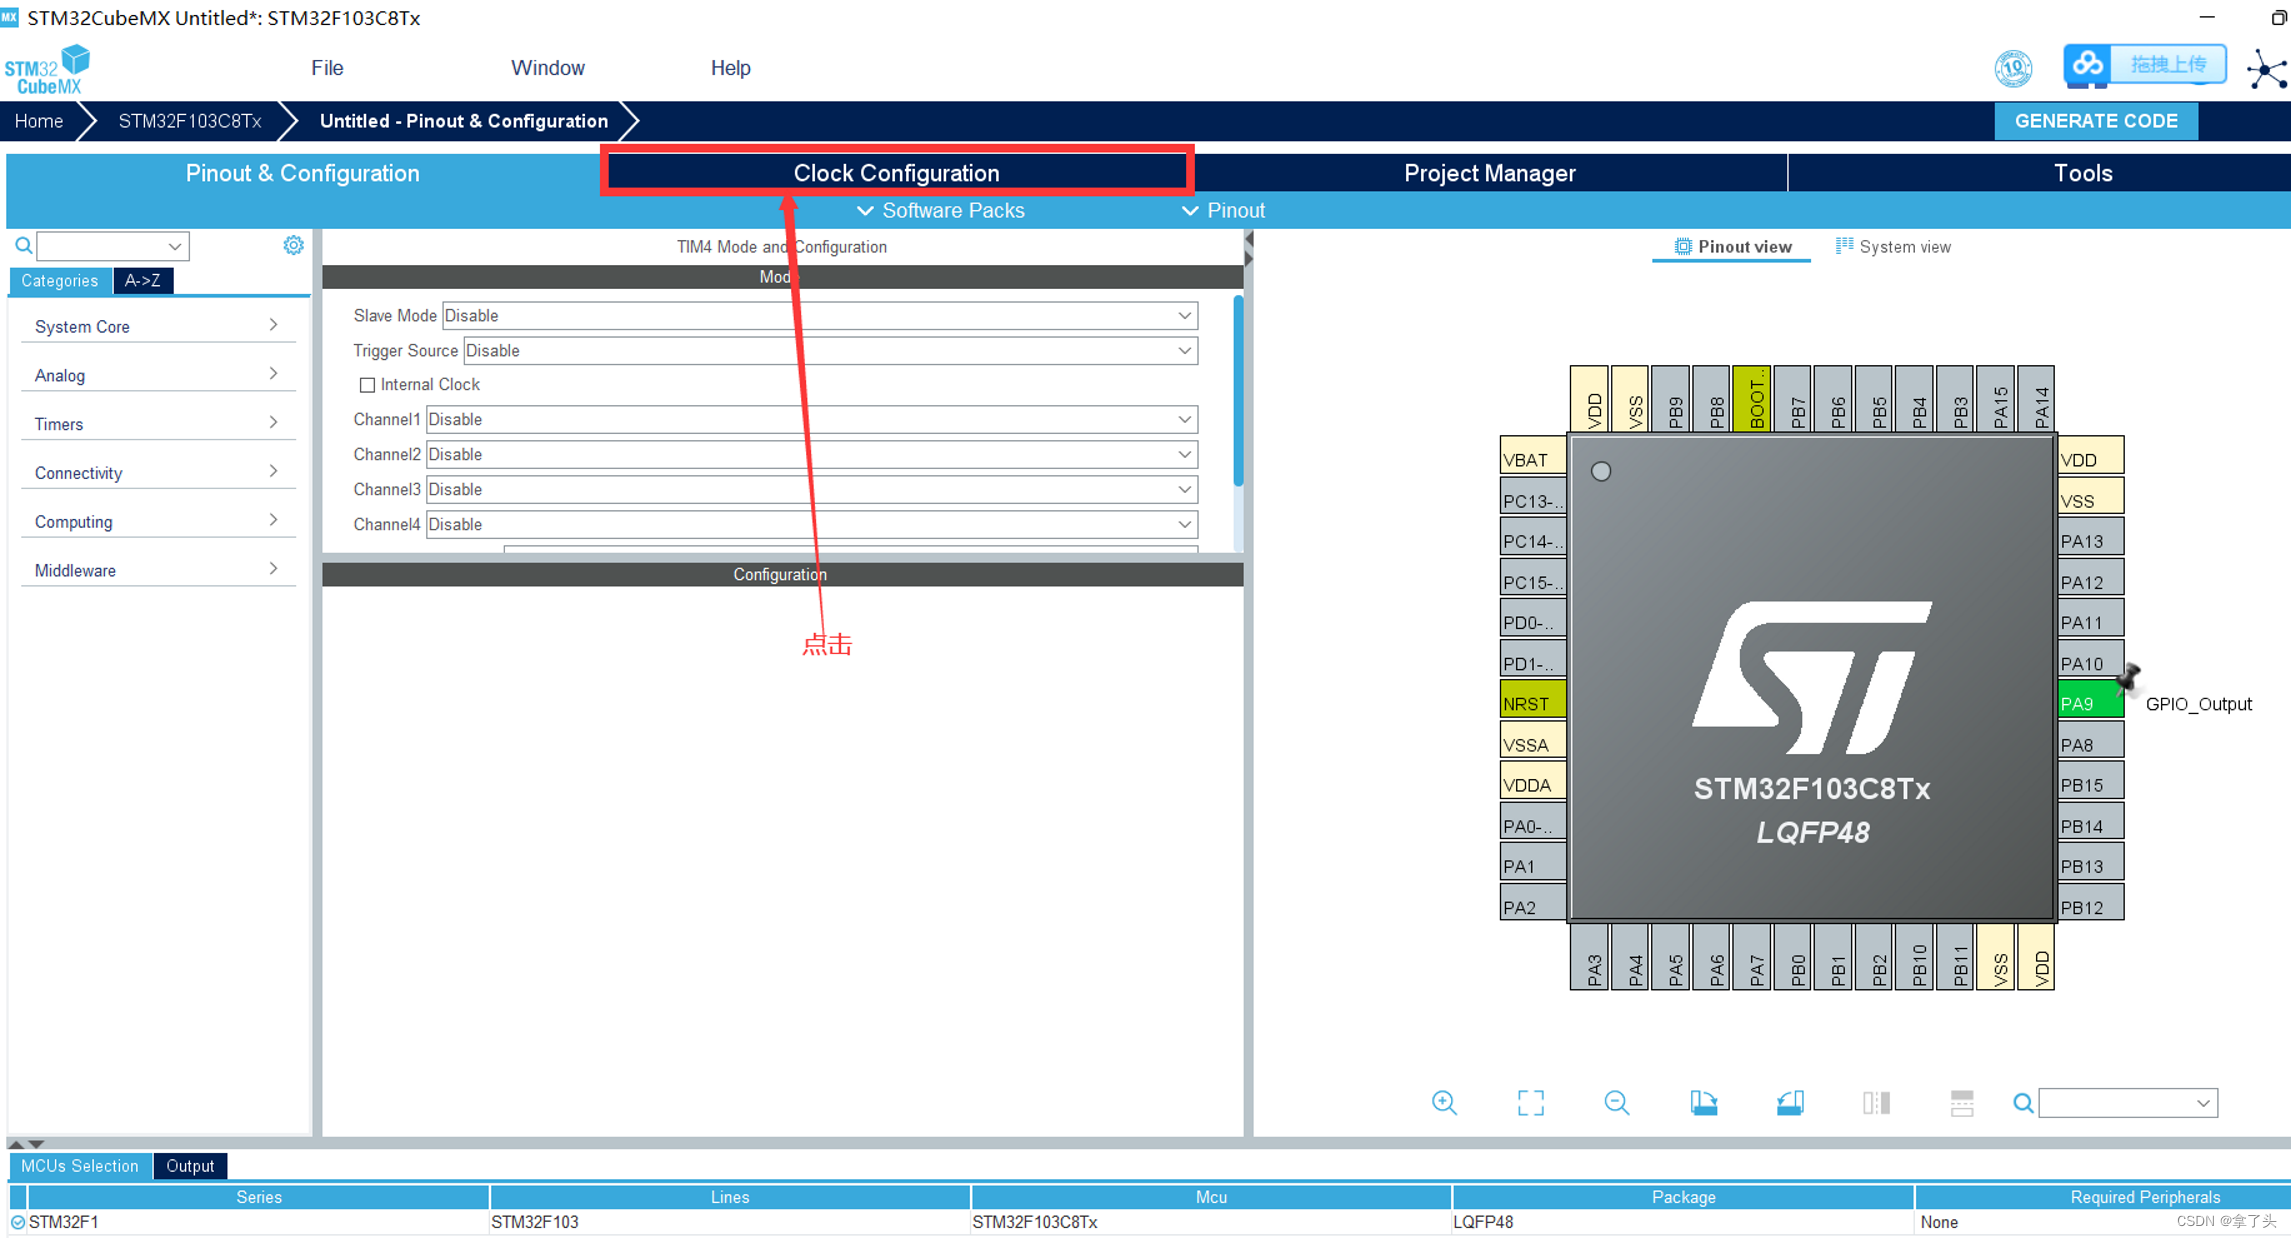Open the Clock Configuration tab
This screenshot has width=2292, height=1238.
(896, 173)
